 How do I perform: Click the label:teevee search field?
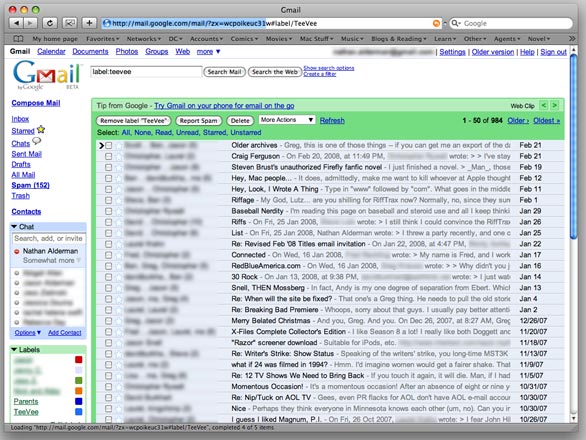(146, 71)
